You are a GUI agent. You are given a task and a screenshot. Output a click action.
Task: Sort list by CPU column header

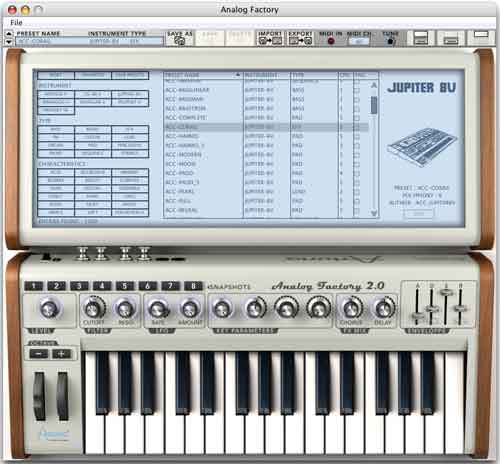pyautogui.click(x=345, y=75)
